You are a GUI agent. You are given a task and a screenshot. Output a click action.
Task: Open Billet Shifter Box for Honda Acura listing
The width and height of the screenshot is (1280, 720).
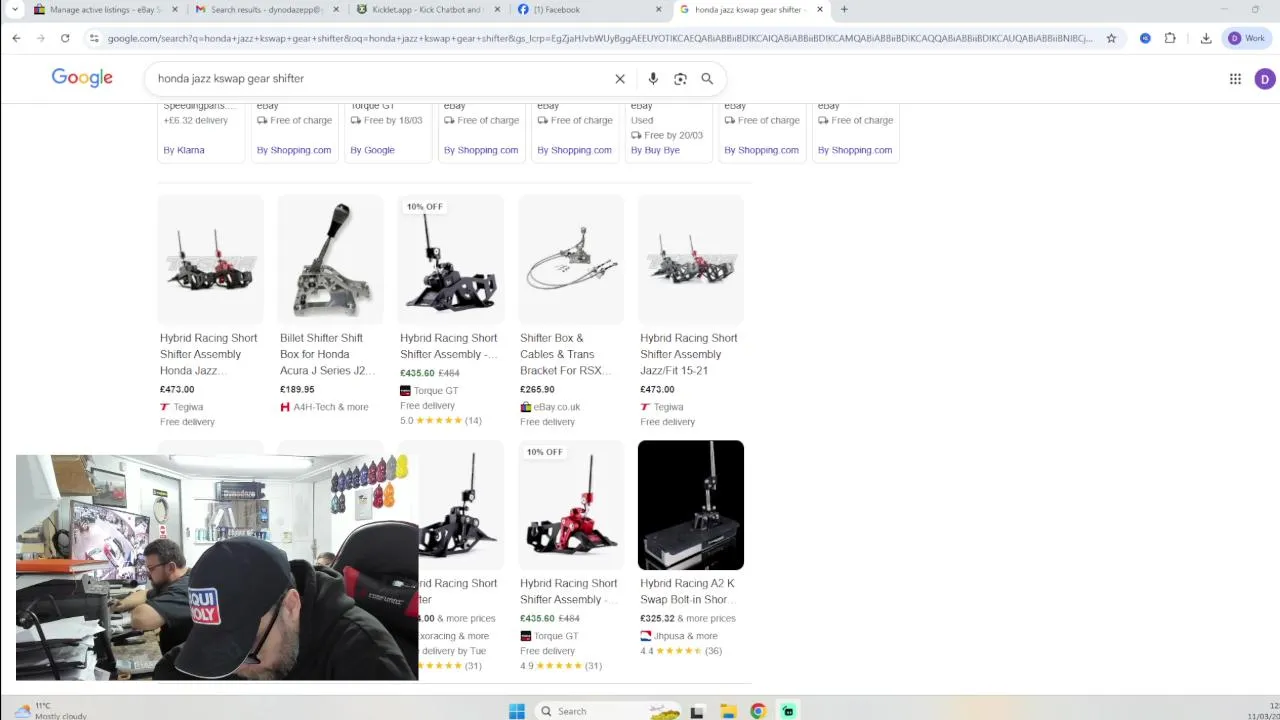(327, 354)
